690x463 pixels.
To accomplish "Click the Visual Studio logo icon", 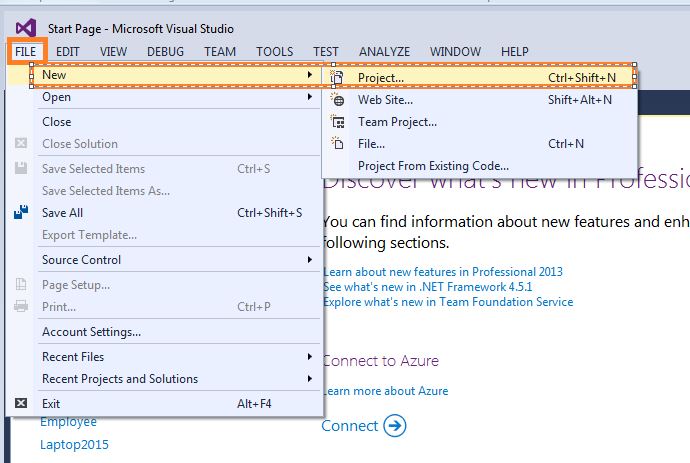I will 26,28.
